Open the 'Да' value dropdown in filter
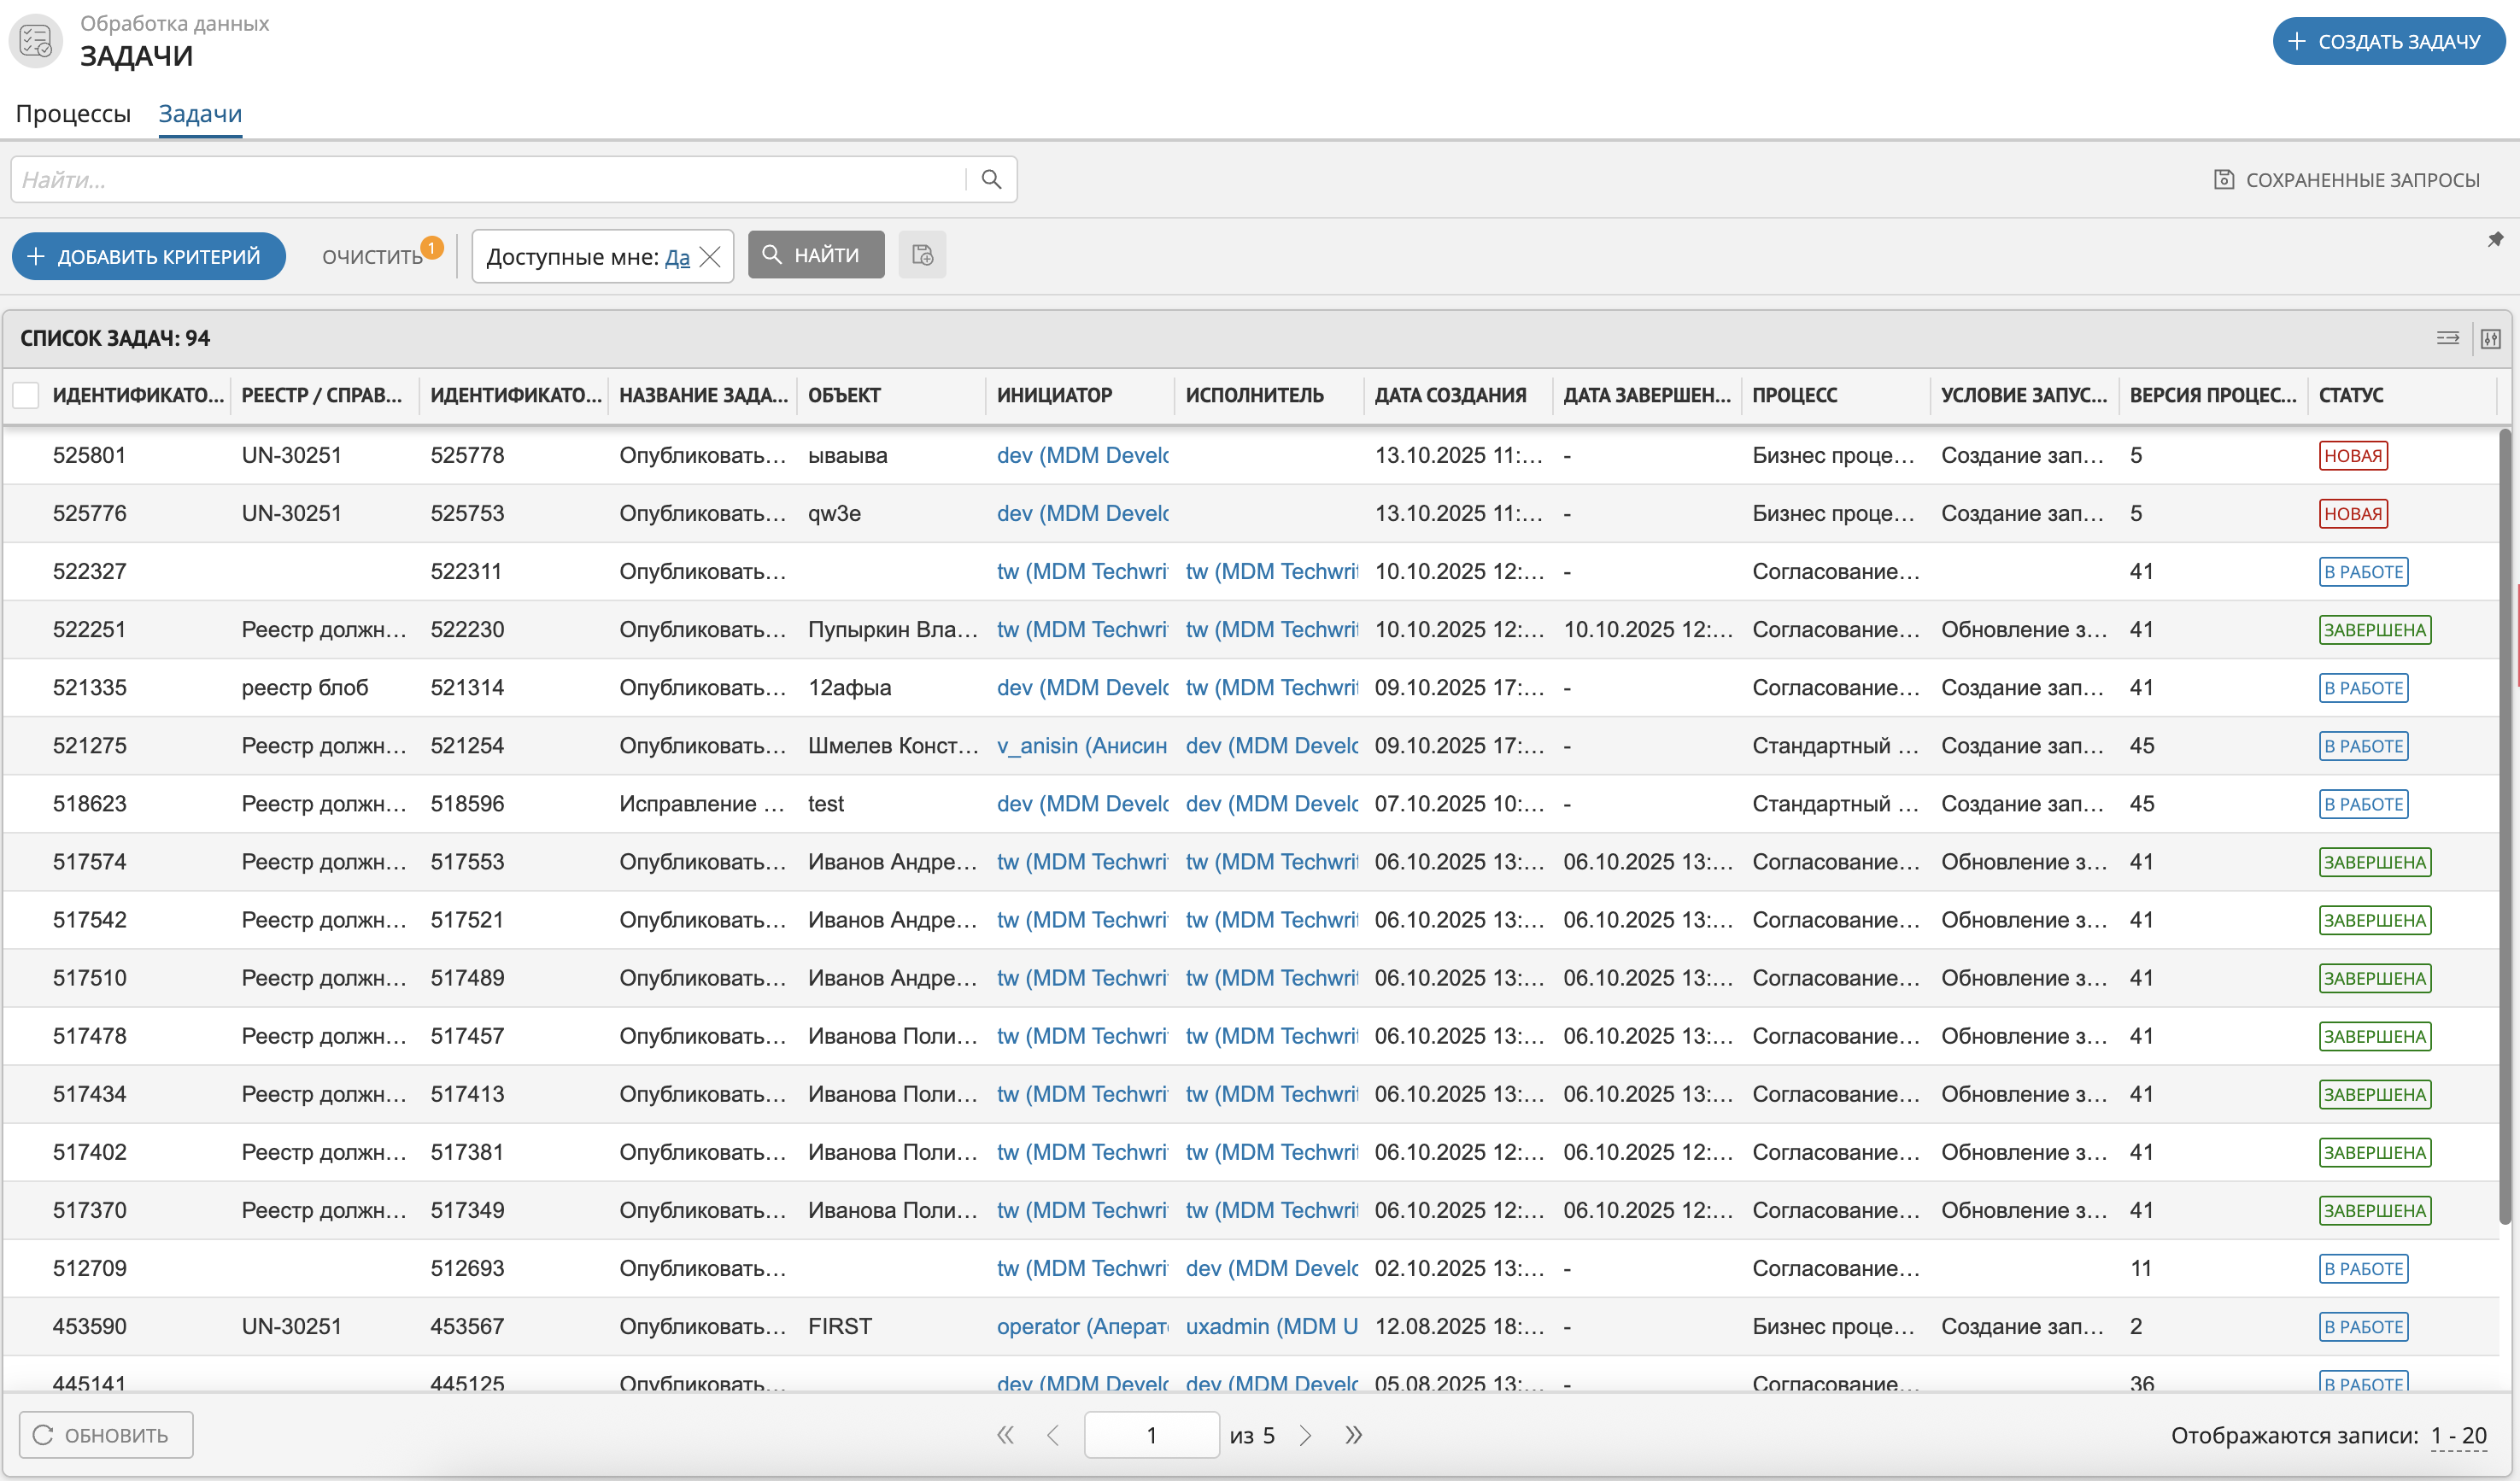The image size is (2520, 1481). (x=677, y=257)
